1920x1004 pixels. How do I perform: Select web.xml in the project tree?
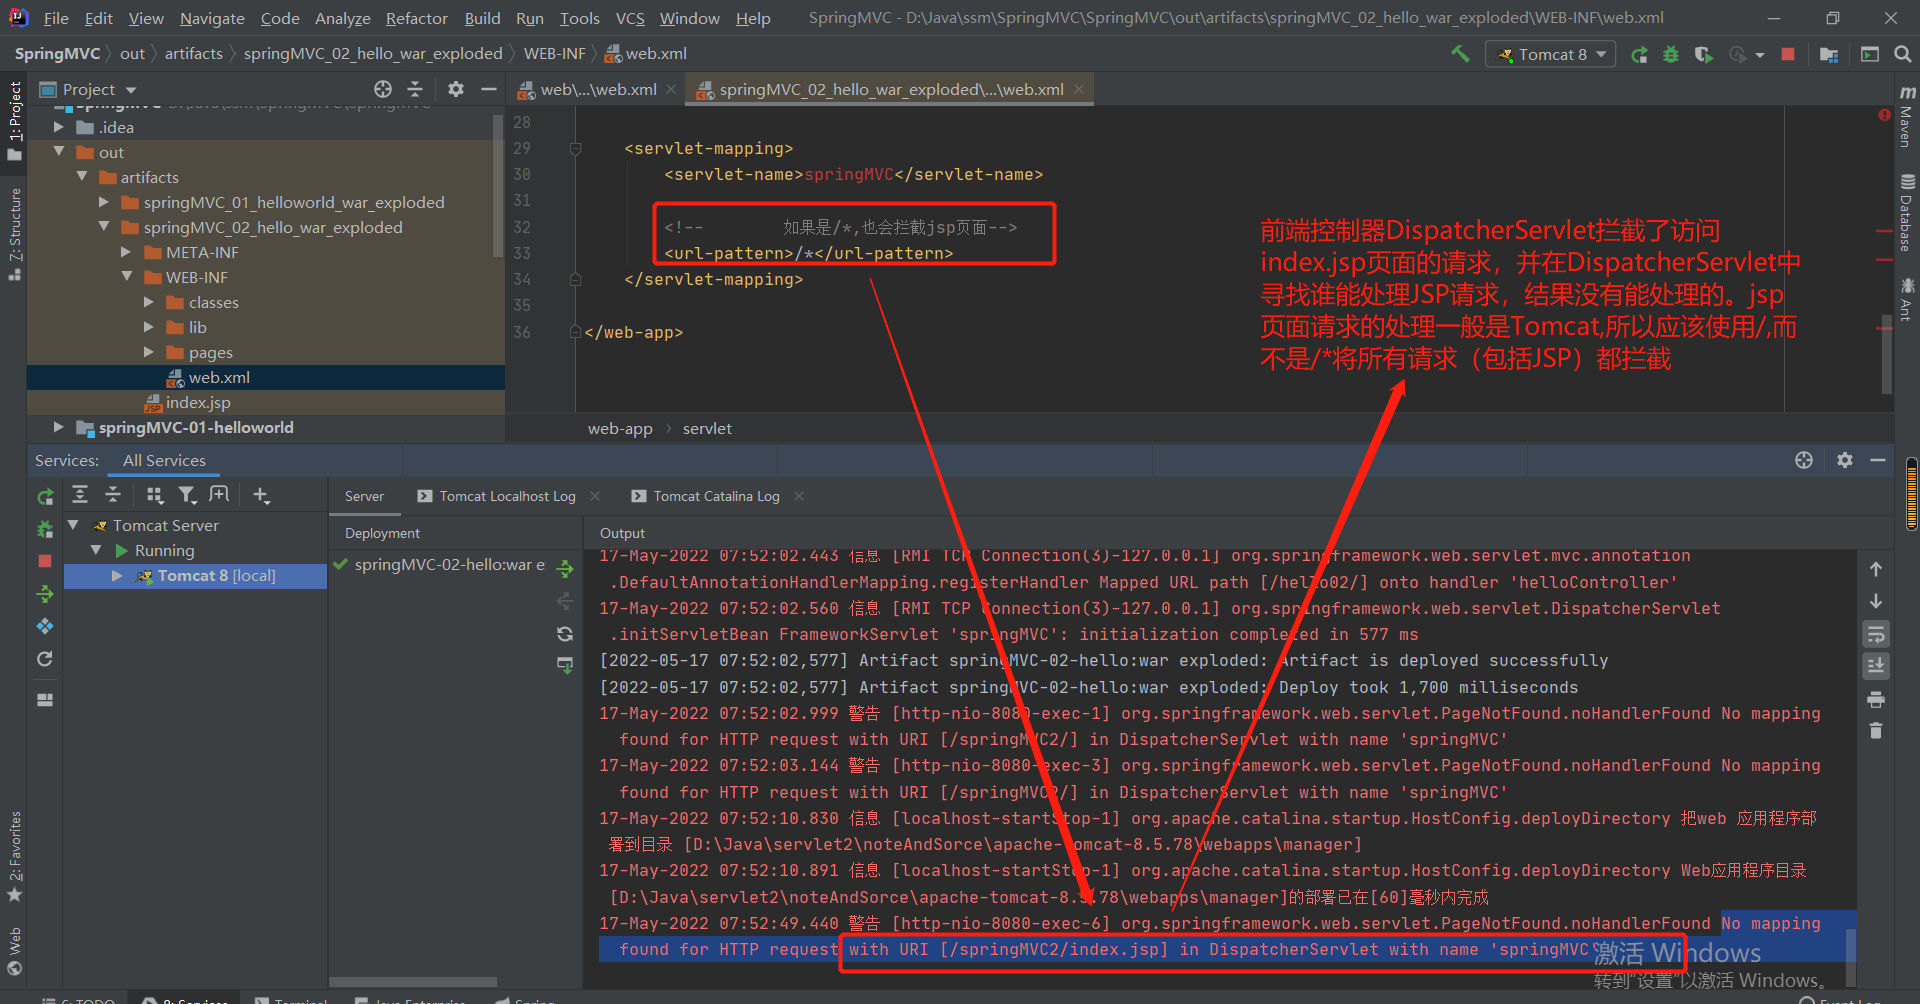point(219,377)
